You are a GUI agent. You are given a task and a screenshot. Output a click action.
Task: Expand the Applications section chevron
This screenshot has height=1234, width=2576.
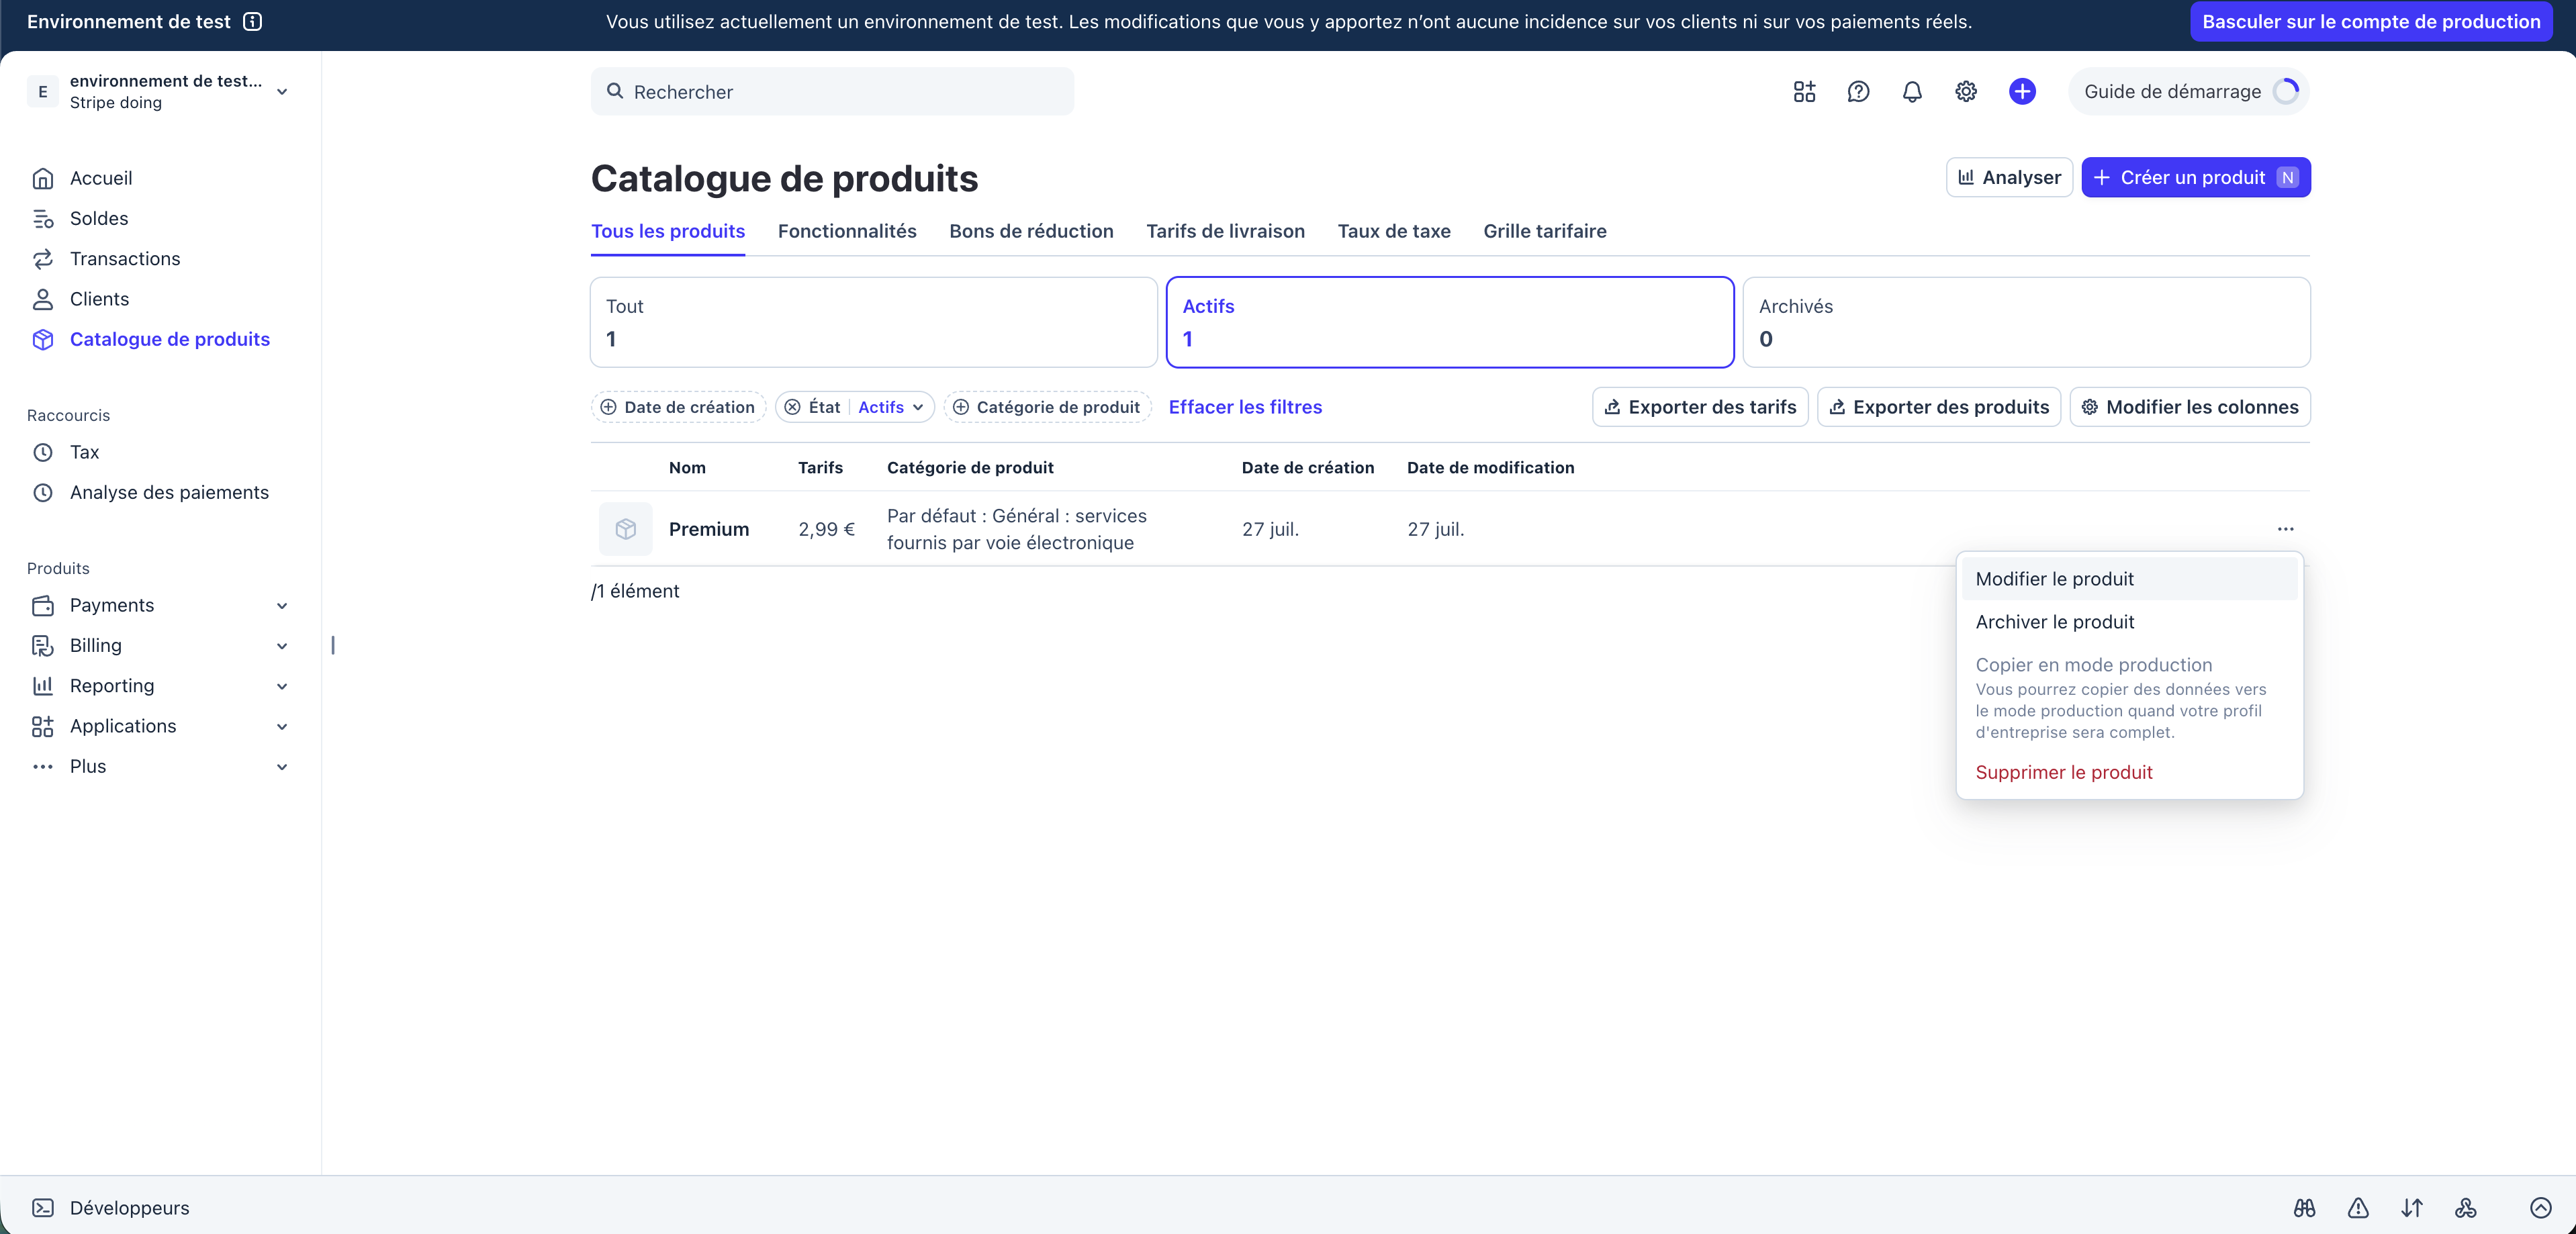click(x=282, y=727)
